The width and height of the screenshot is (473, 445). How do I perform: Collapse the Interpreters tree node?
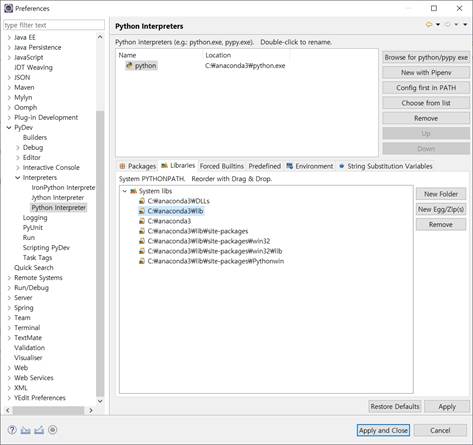[18, 177]
